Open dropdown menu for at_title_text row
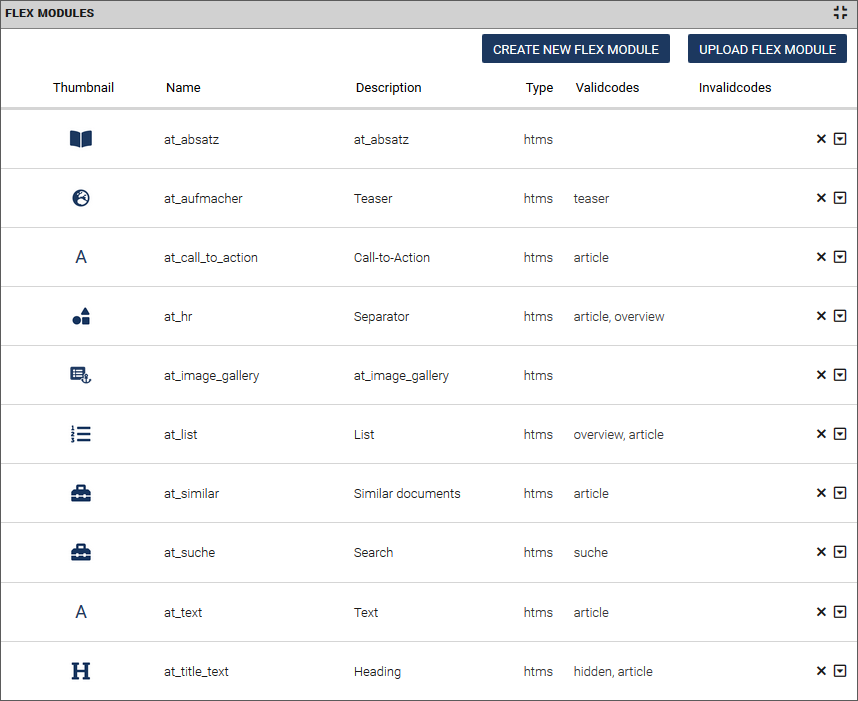The height and width of the screenshot is (701, 858). pos(840,670)
